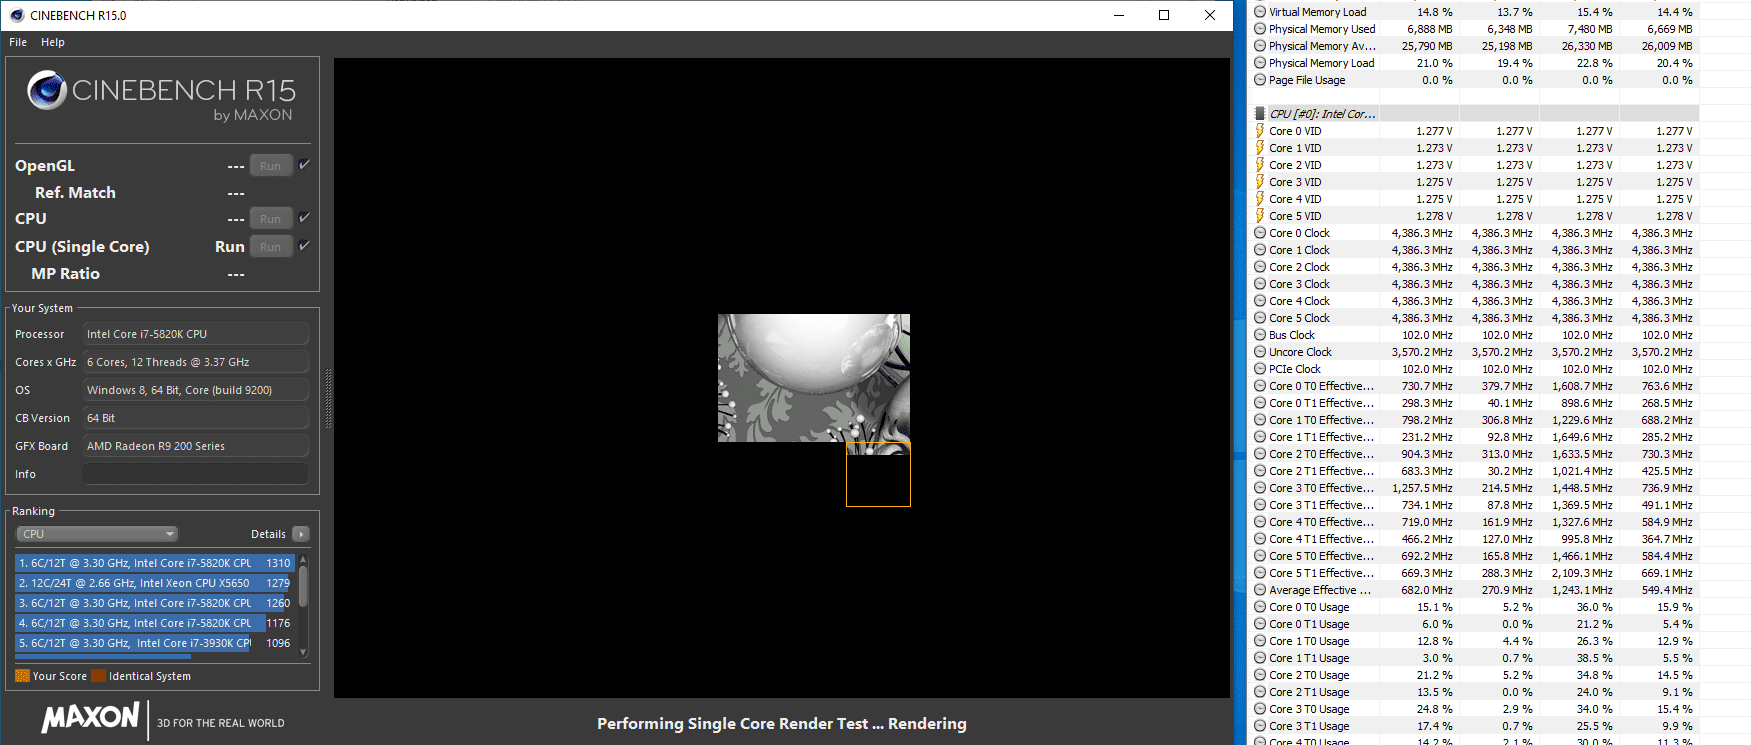Click the Page File Usage sensor icon
The height and width of the screenshot is (745, 1751).
point(1260,80)
